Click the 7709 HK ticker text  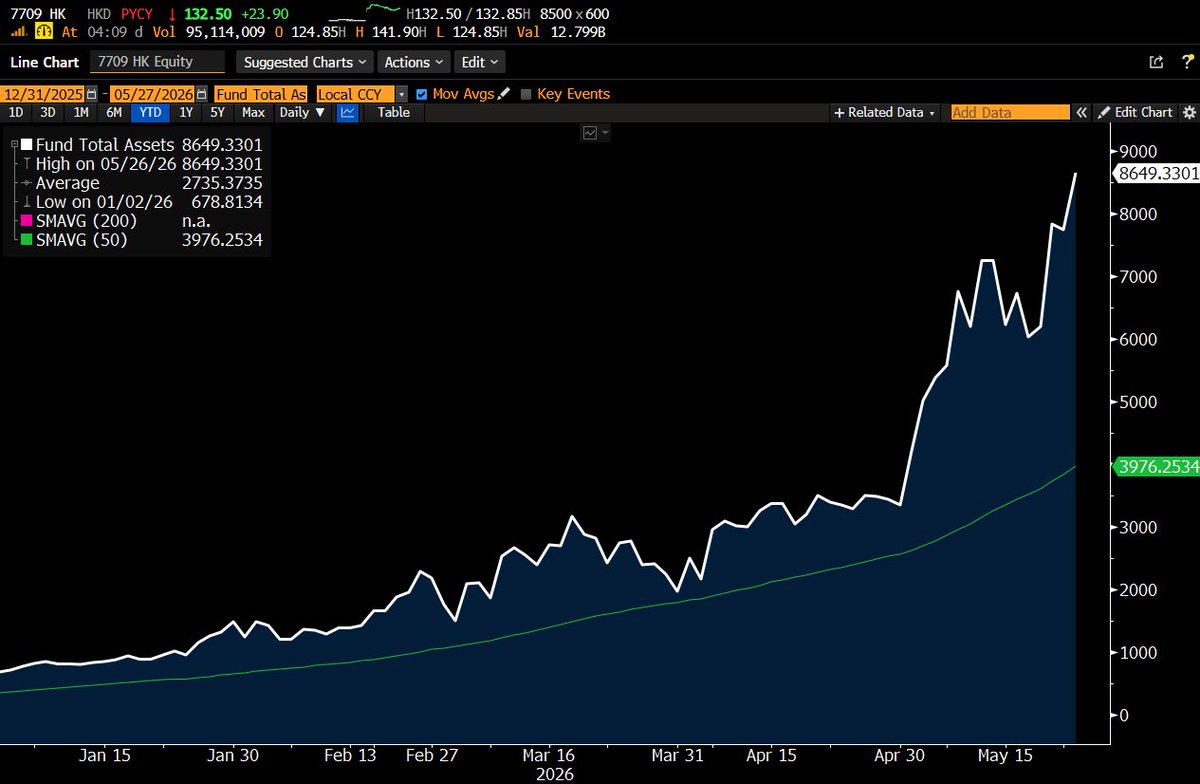[x=36, y=13]
